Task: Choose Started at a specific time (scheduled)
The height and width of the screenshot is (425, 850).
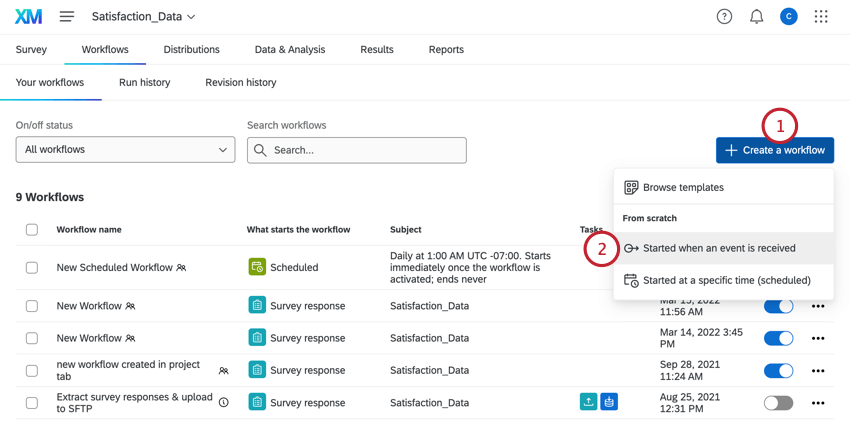Action: [726, 281]
